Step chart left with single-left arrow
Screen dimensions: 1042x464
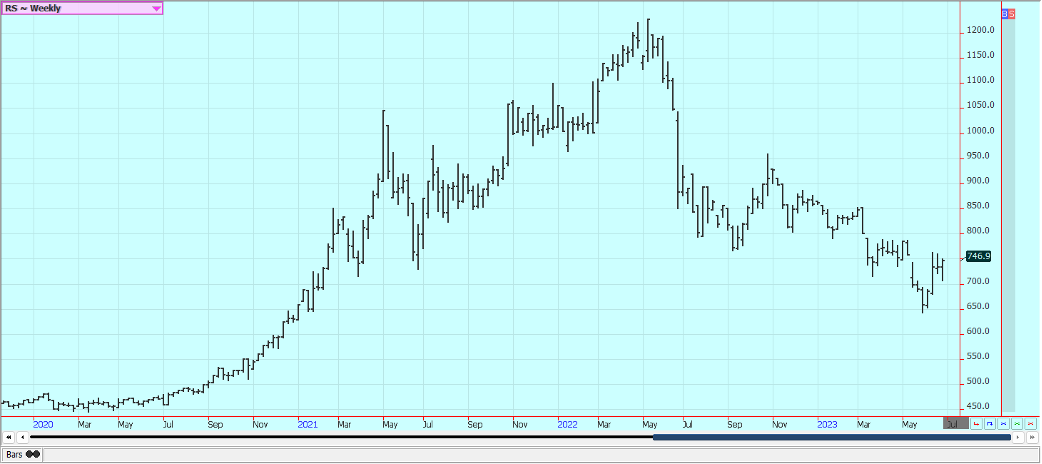(x=22, y=437)
